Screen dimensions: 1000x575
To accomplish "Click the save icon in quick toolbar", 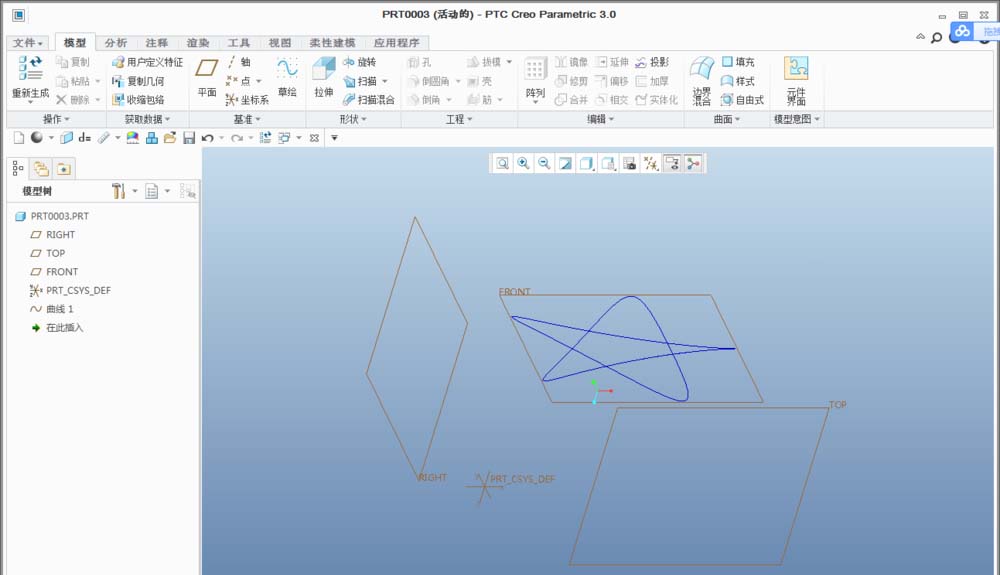I will (189, 138).
